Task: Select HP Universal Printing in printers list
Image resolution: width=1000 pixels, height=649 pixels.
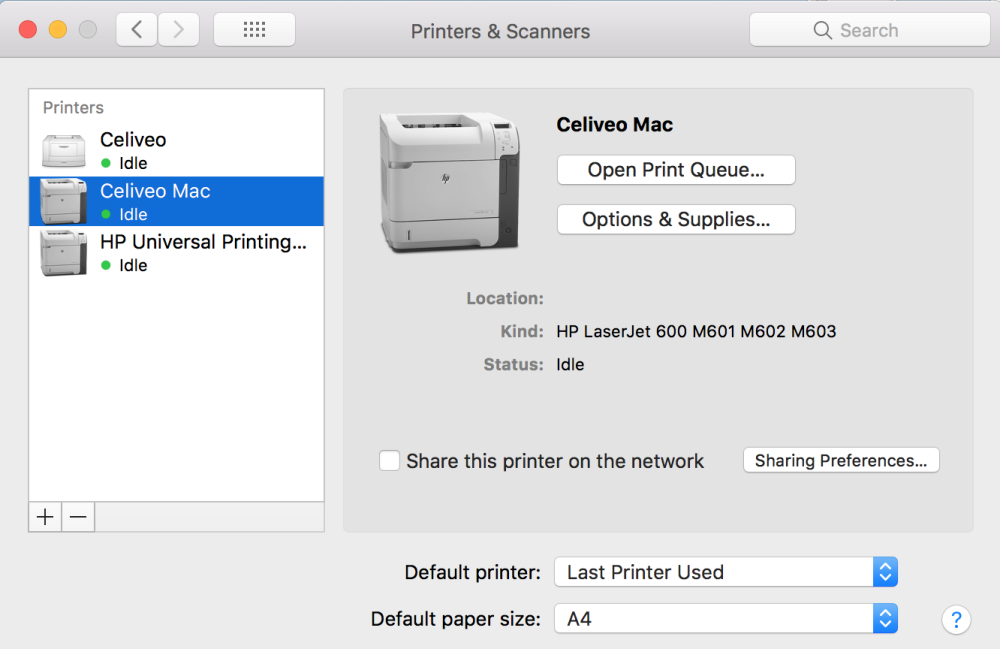Action: (203, 242)
